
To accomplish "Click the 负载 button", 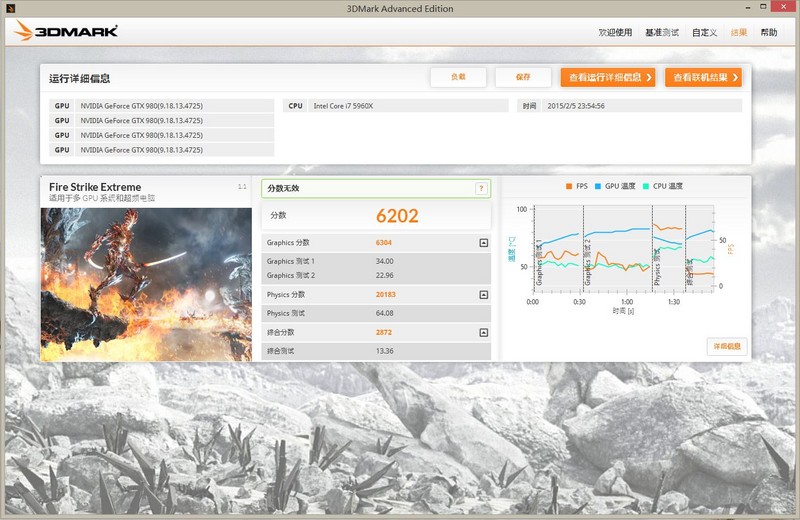I will (x=458, y=77).
